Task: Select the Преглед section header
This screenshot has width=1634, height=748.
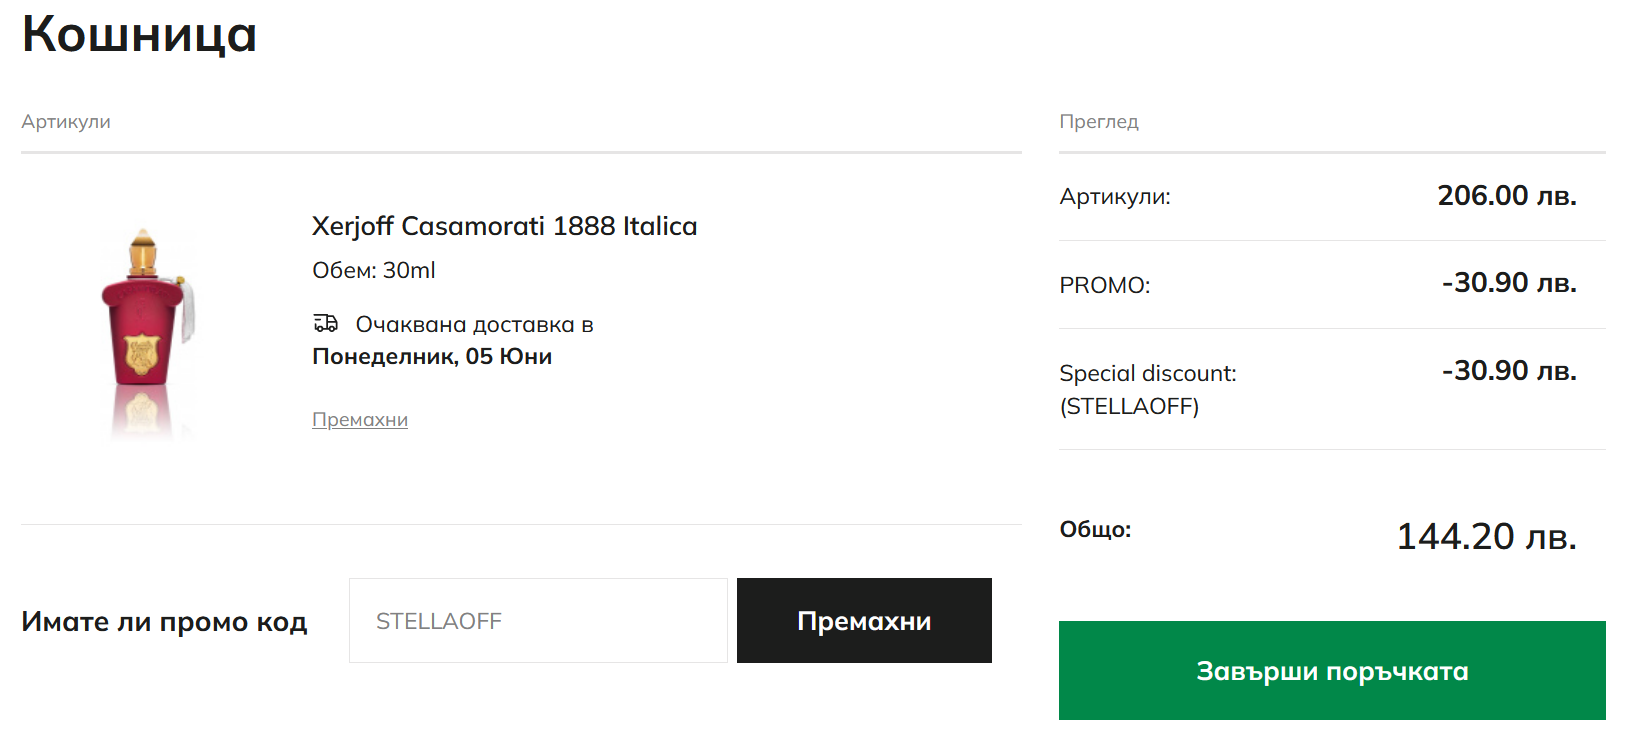Action: (x=1099, y=122)
